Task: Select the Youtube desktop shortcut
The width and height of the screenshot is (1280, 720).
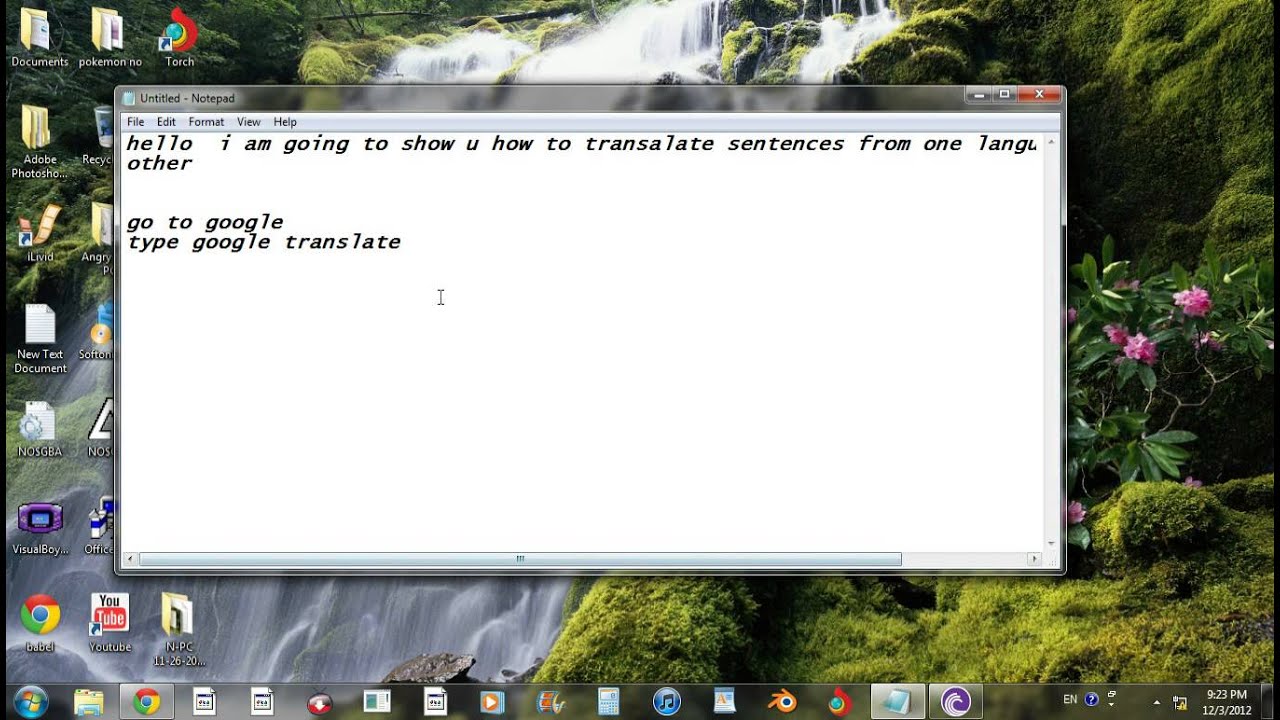Action: click(110, 622)
